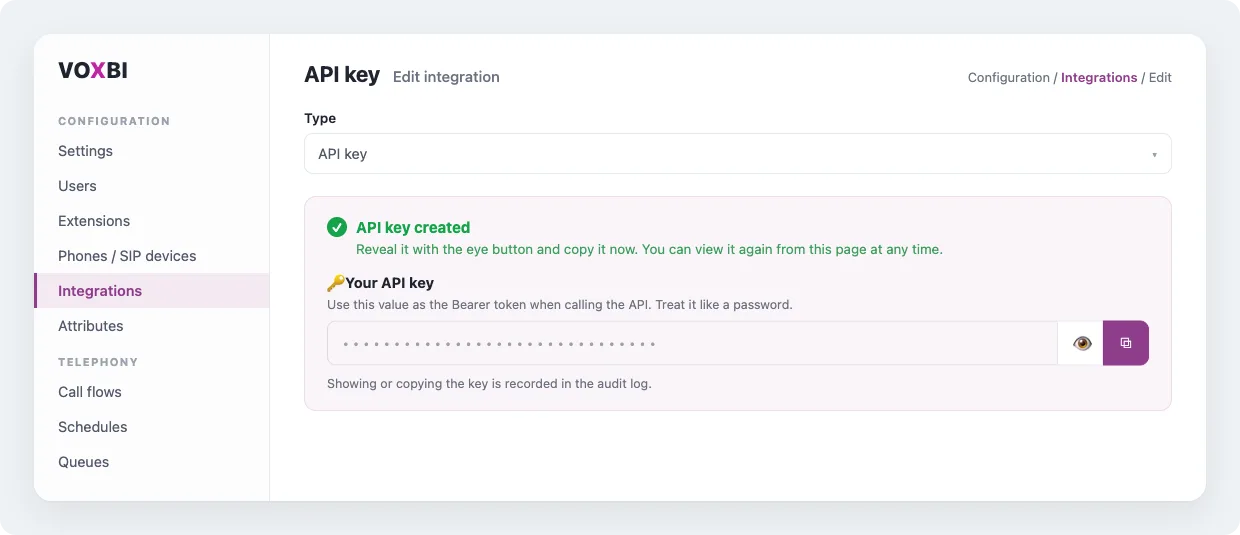Copy the API key with purple button
Screen dimensions: 1240x535
1126,343
